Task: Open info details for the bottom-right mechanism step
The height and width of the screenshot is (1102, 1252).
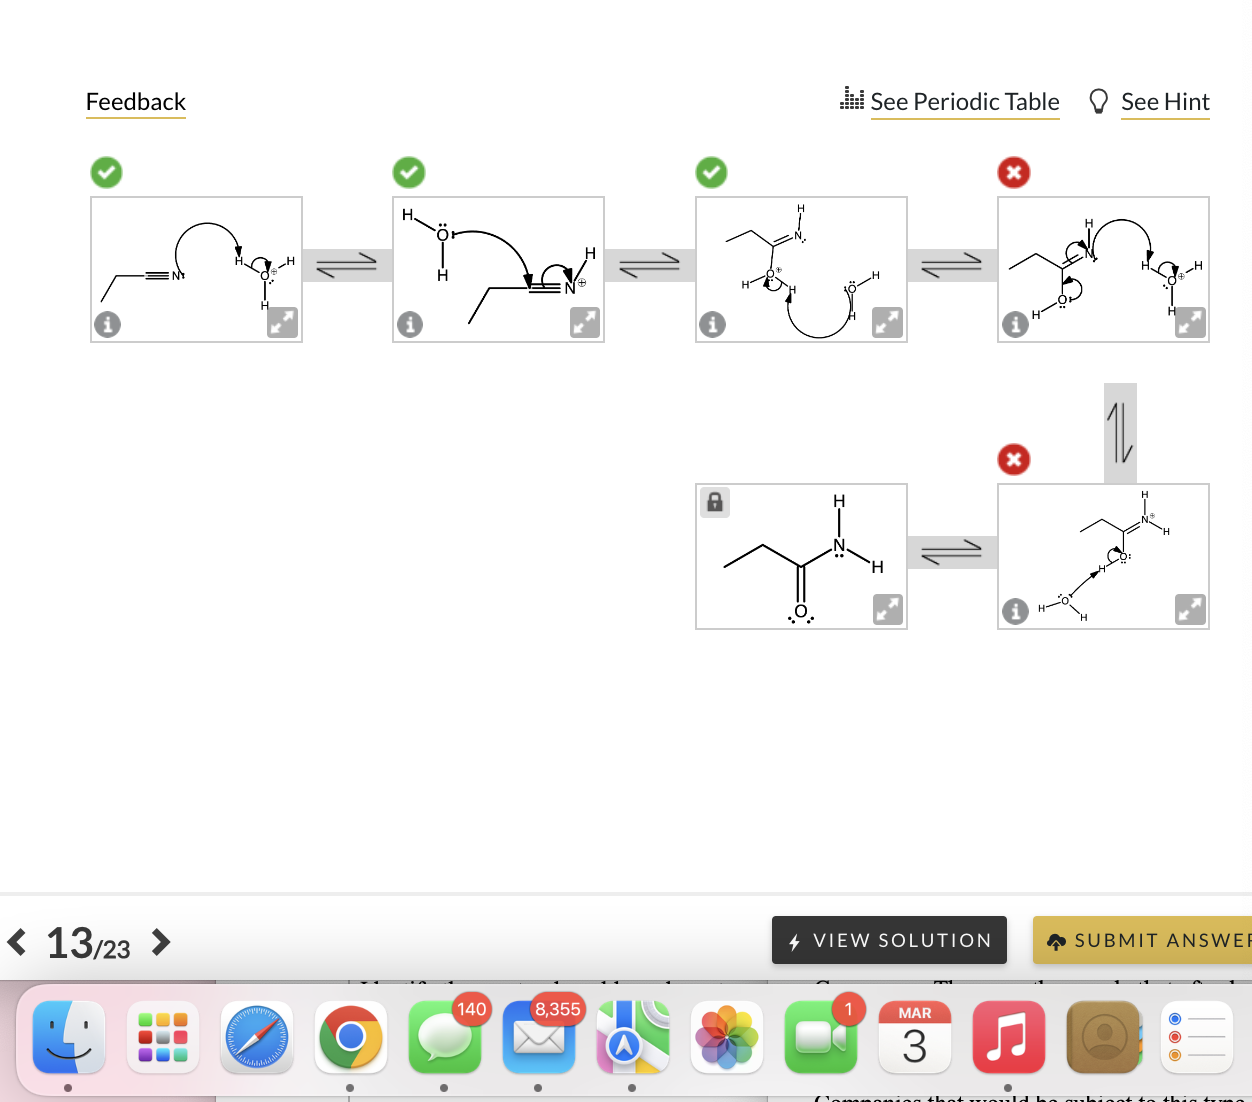Action: [1015, 611]
